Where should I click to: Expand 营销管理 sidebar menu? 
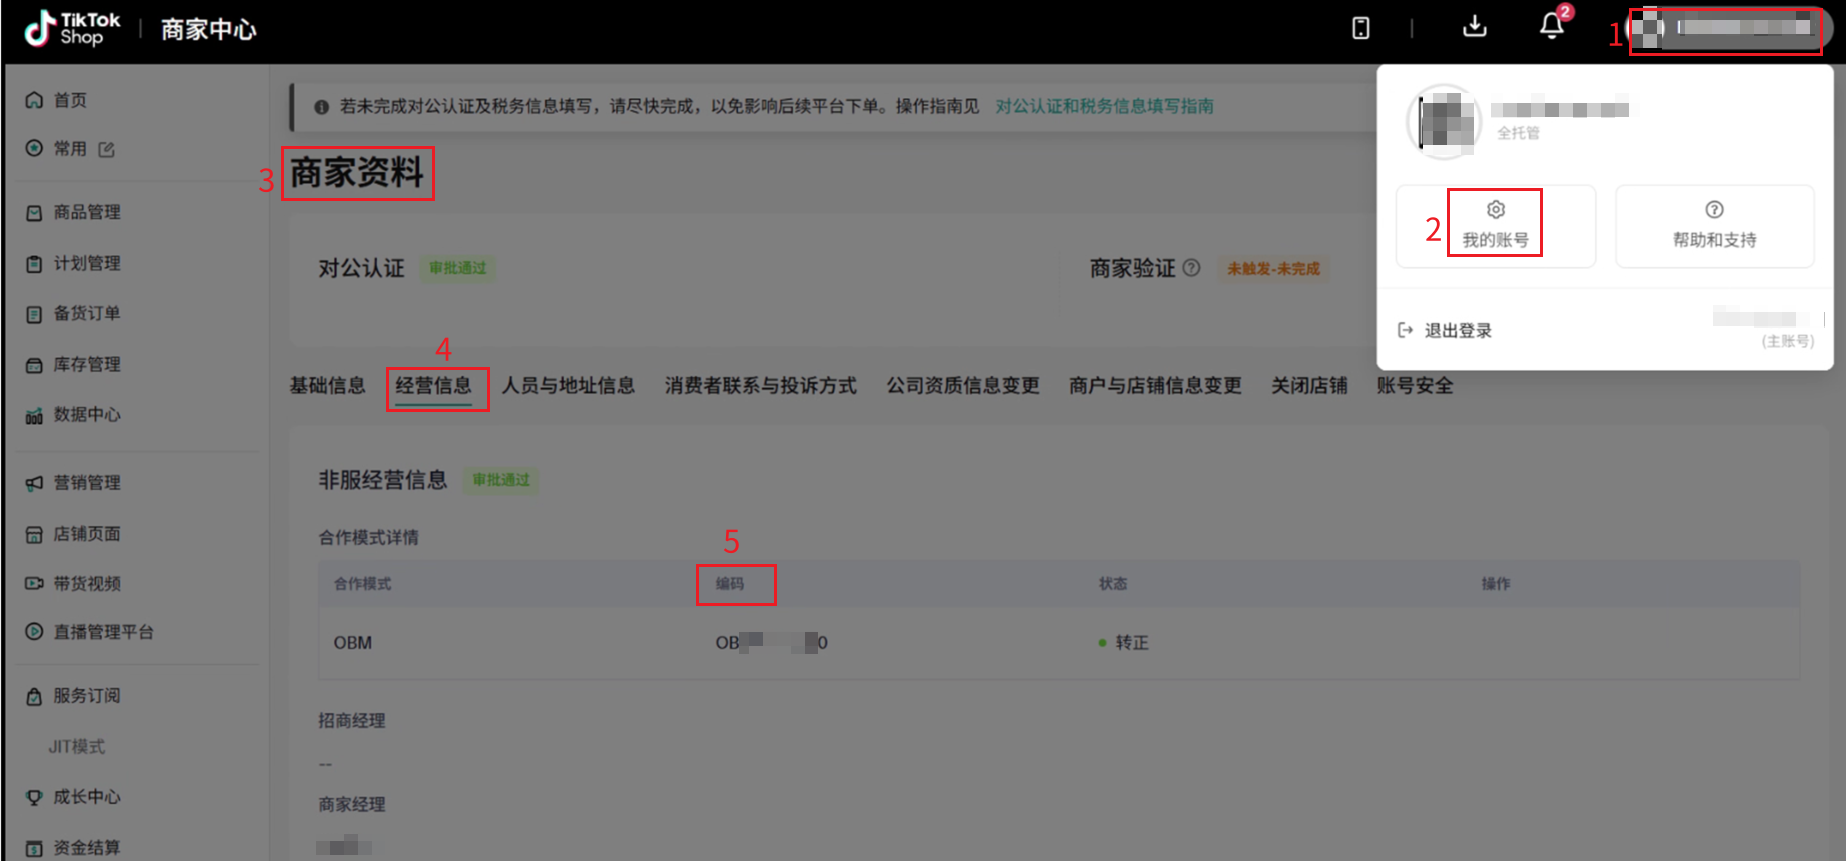click(86, 483)
